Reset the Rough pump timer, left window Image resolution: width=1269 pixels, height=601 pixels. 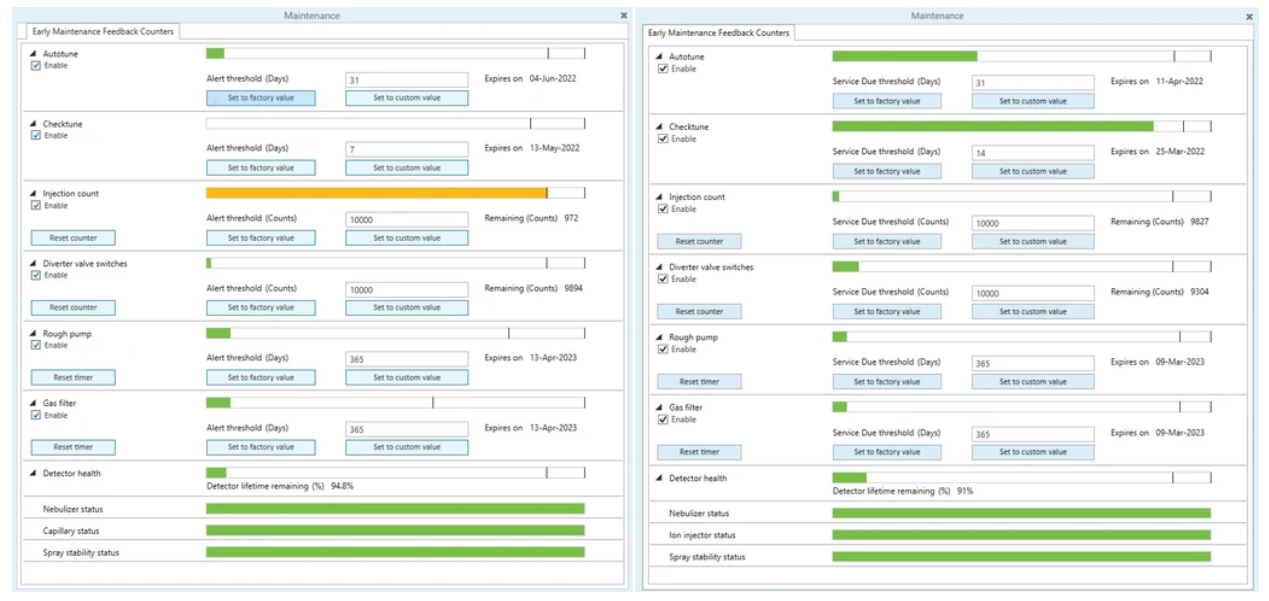click(73, 378)
